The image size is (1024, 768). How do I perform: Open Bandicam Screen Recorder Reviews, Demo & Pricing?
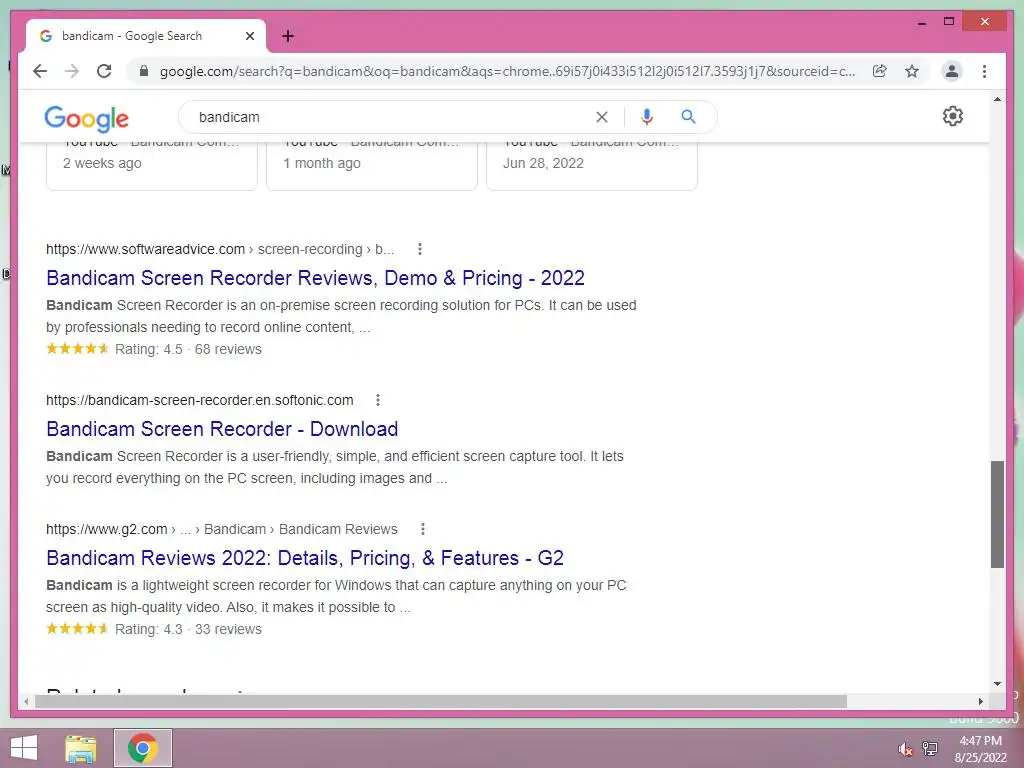(315, 278)
